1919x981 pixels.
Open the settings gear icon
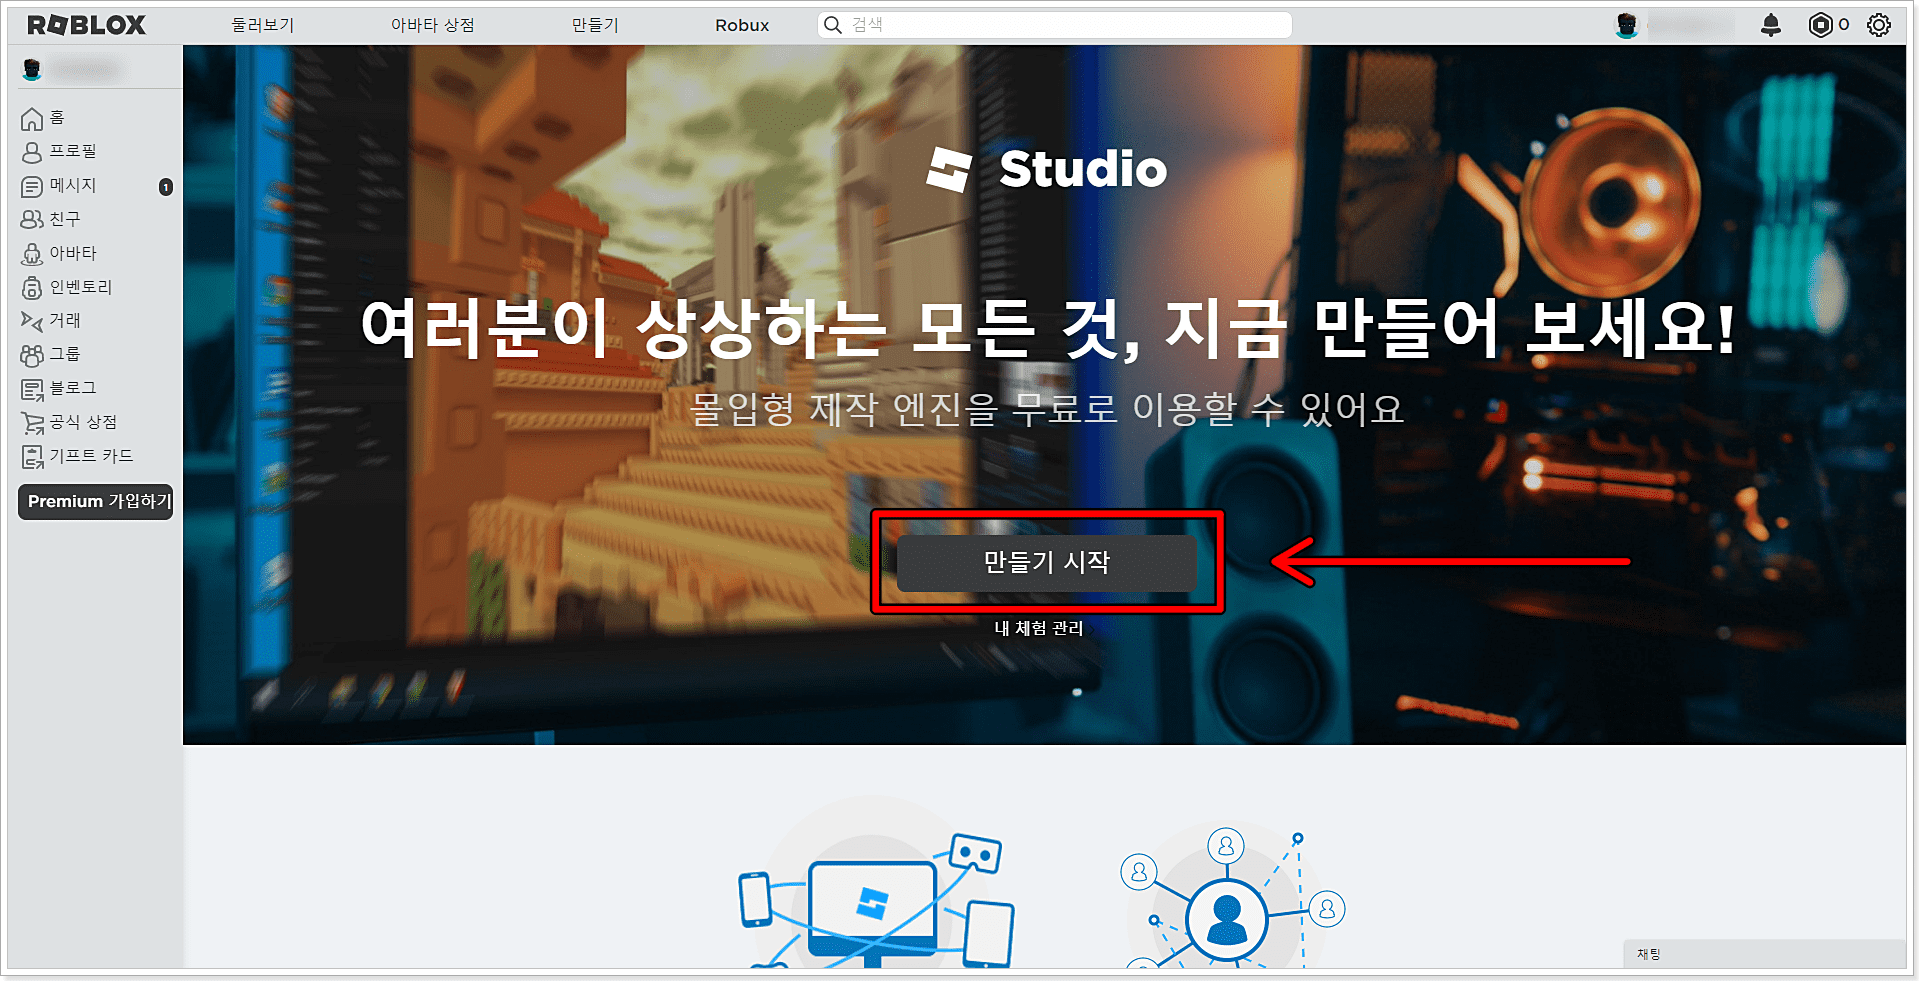[1879, 25]
